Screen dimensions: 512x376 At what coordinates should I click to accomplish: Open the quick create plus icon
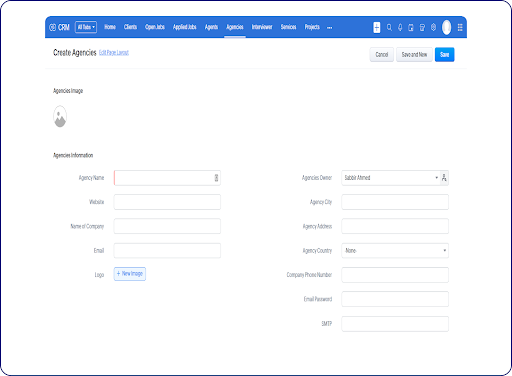pyautogui.click(x=377, y=27)
